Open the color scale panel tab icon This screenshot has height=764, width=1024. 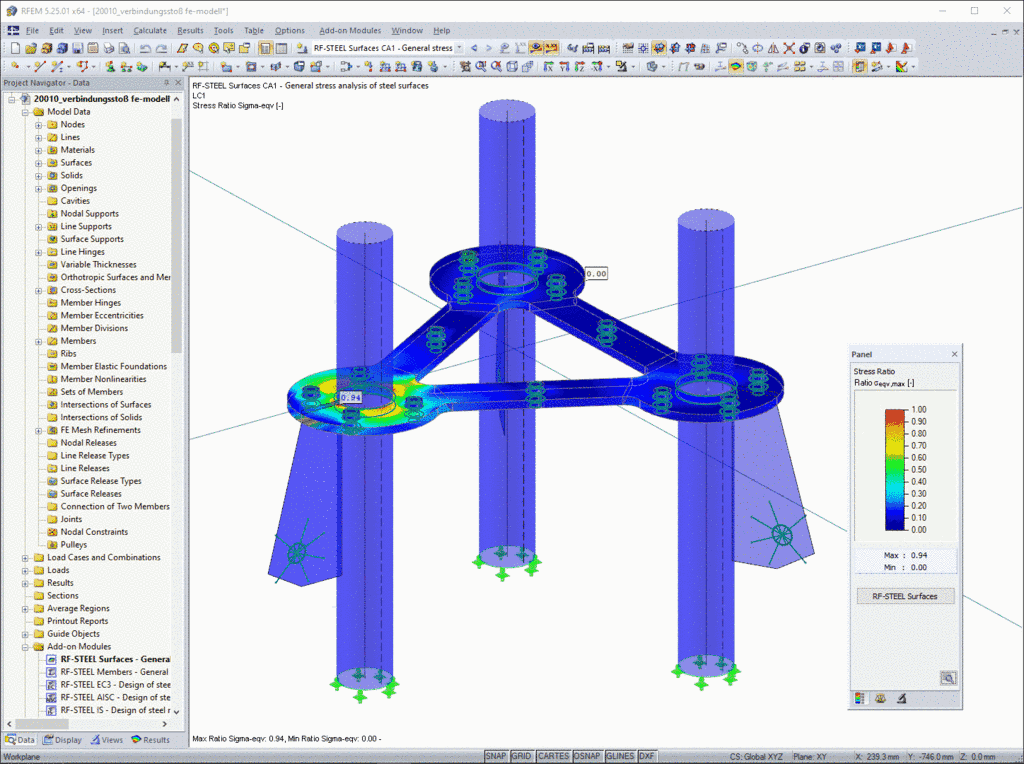(859, 699)
